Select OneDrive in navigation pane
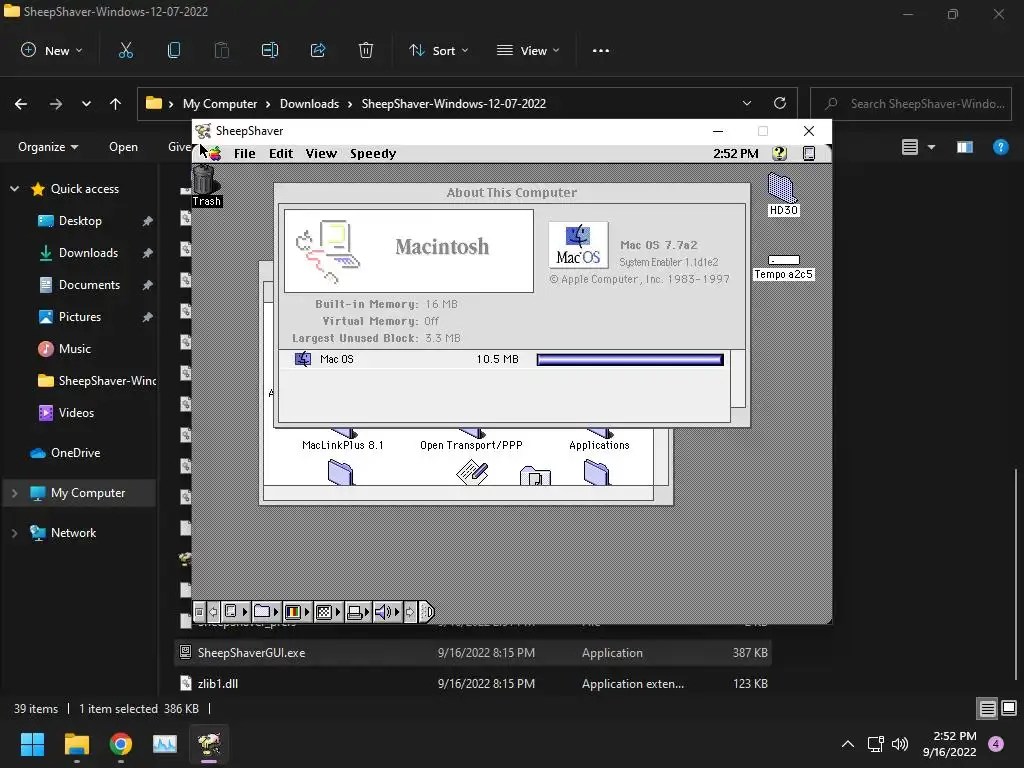This screenshot has width=1024, height=768. 76,453
